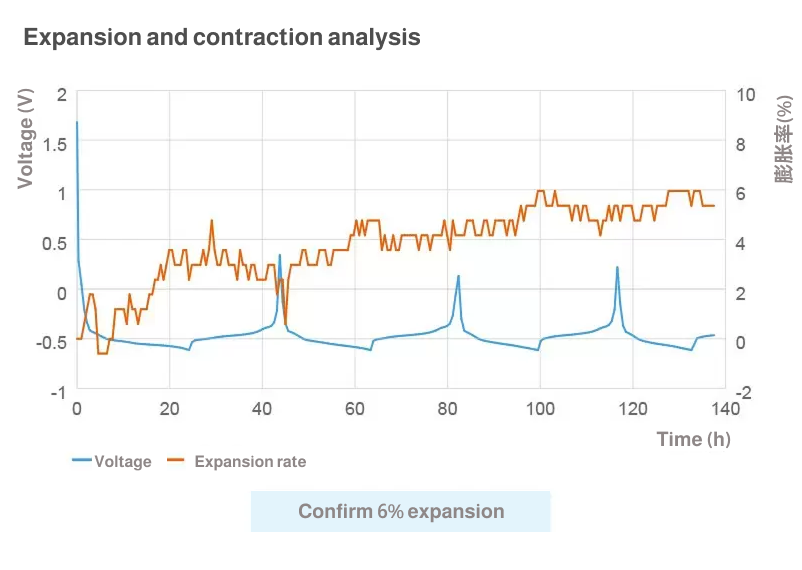Select the chart title Expansion and contraction analysis

point(222,38)
